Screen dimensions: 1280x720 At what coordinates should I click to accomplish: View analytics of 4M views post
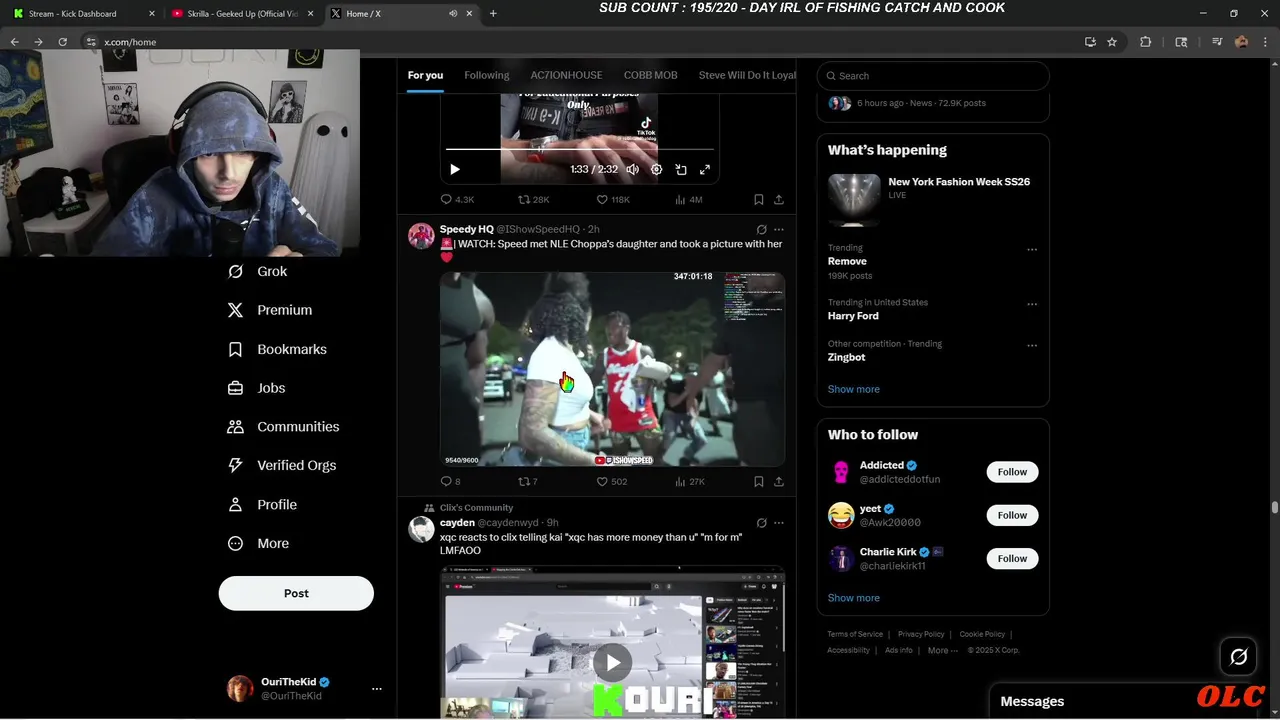689,200
